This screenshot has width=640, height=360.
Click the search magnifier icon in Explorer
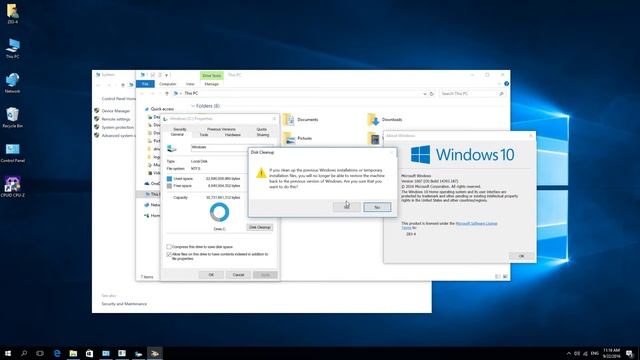(x=501, y=93)
